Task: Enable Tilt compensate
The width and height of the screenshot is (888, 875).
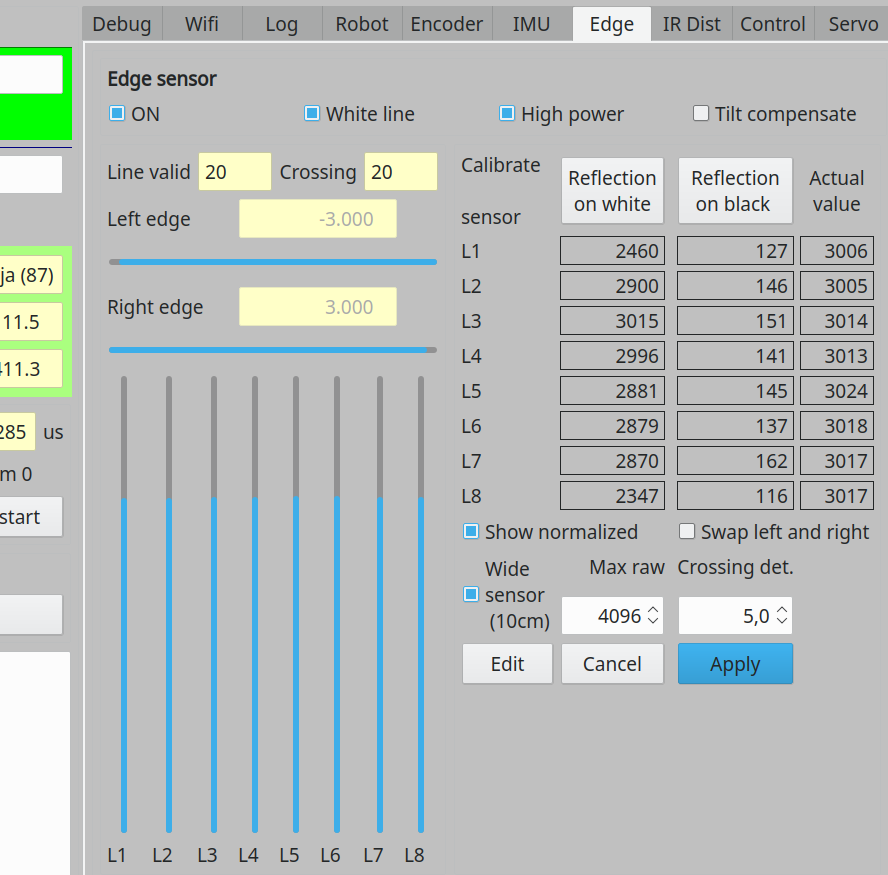Action: (700, 114)
